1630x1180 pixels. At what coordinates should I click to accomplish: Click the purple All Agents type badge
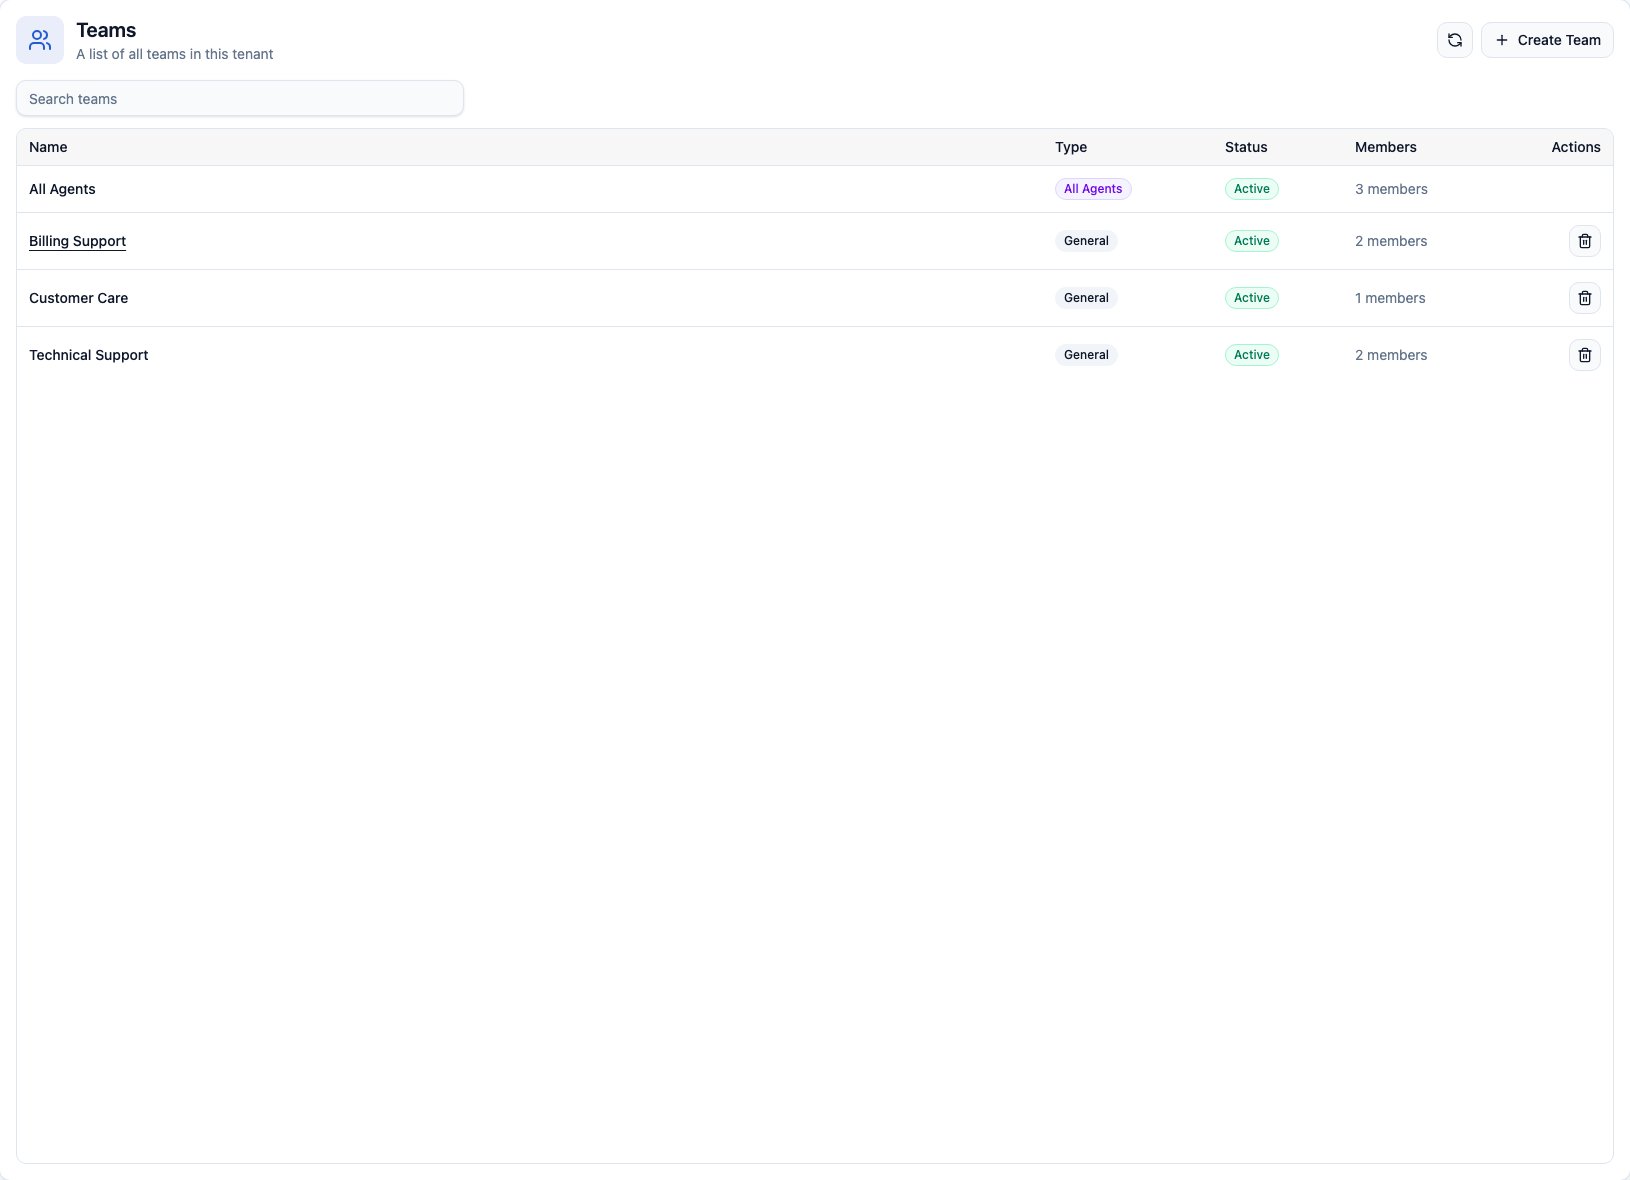[1093, 189]
